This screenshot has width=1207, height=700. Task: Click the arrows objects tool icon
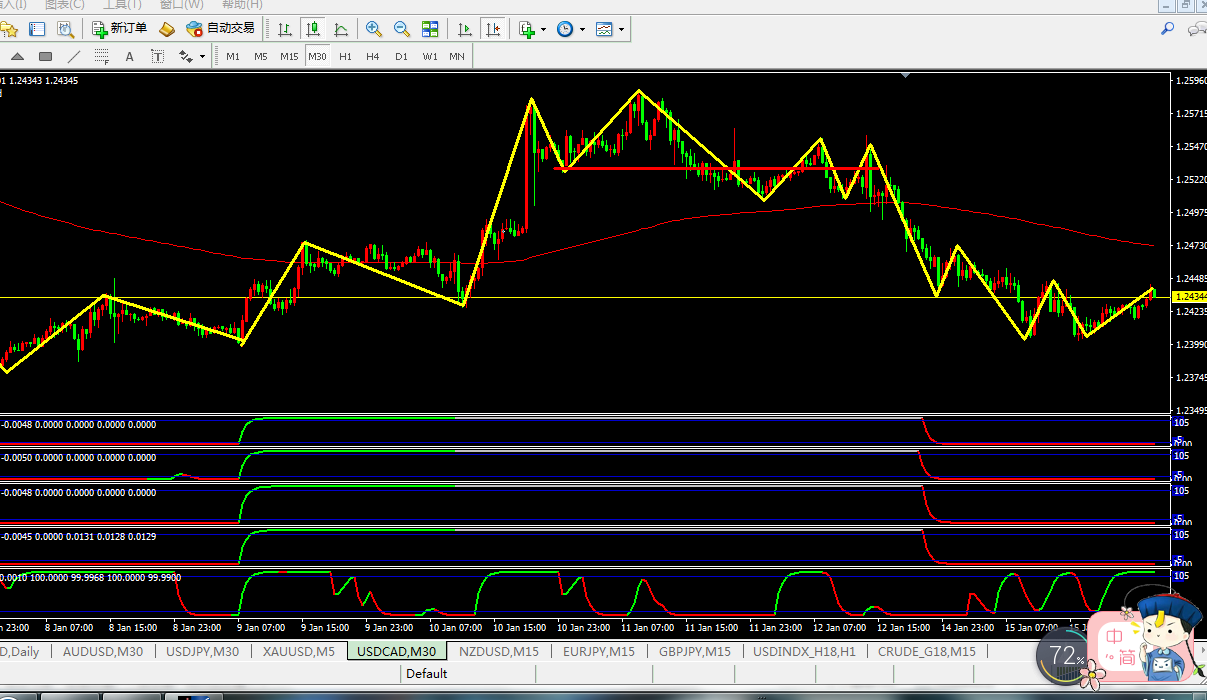click(x=185, y=56)
